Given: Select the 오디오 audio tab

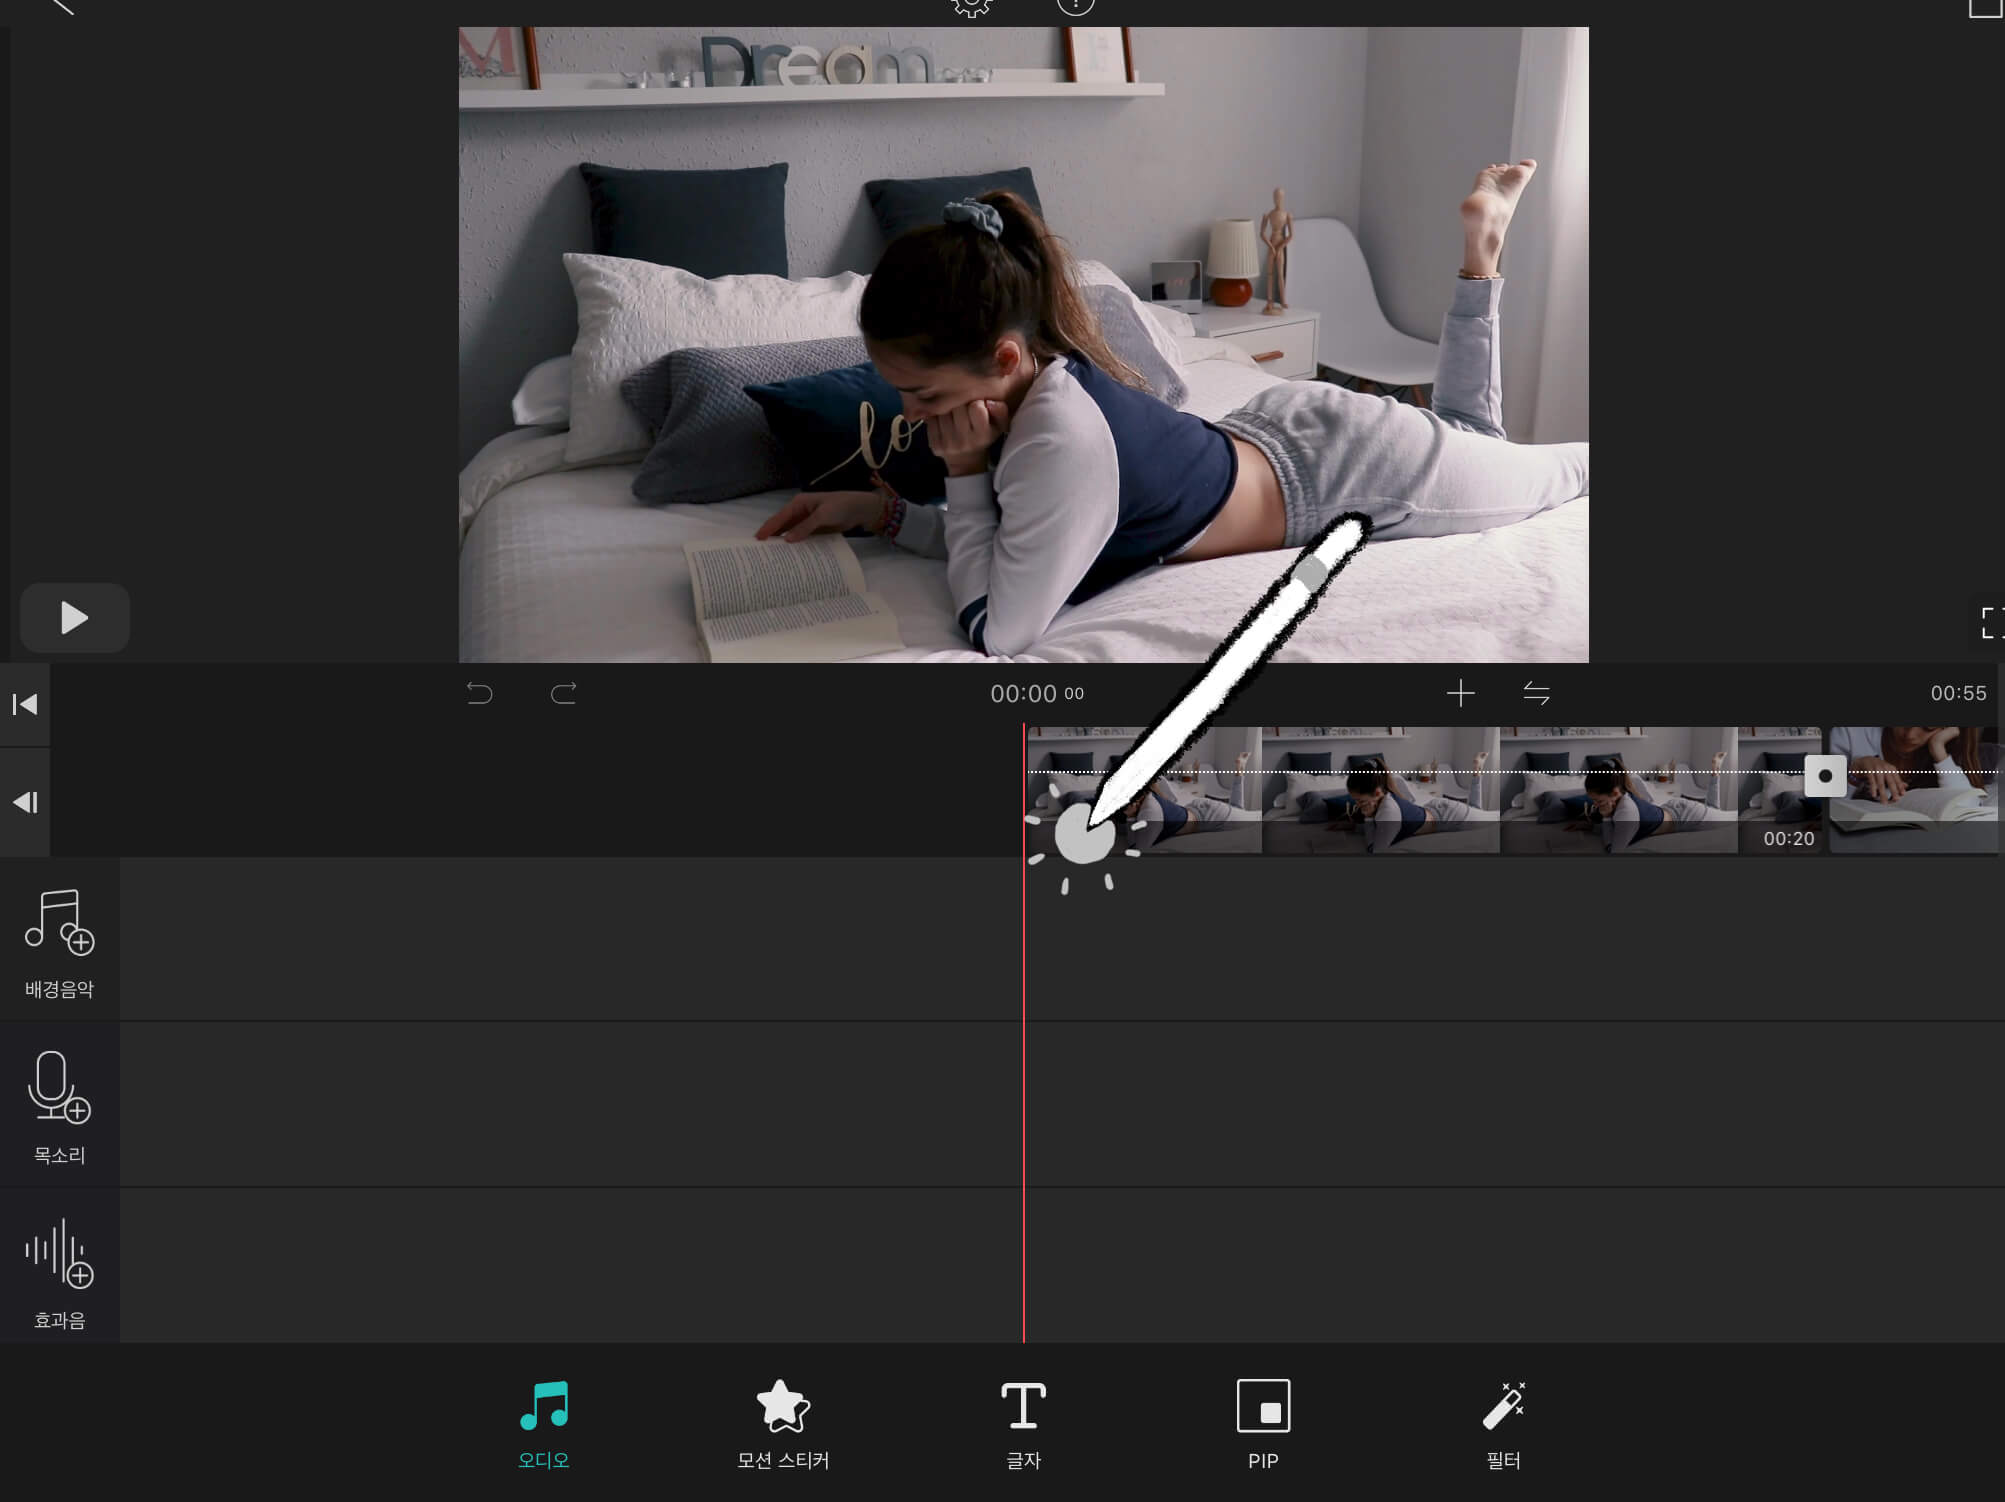Looking at the screenshot, I should 544,1424.
